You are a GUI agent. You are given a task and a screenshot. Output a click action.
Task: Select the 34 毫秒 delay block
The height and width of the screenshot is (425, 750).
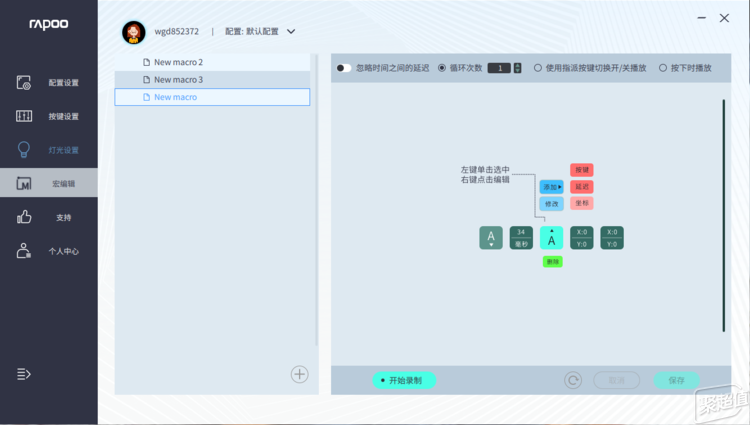521,238
